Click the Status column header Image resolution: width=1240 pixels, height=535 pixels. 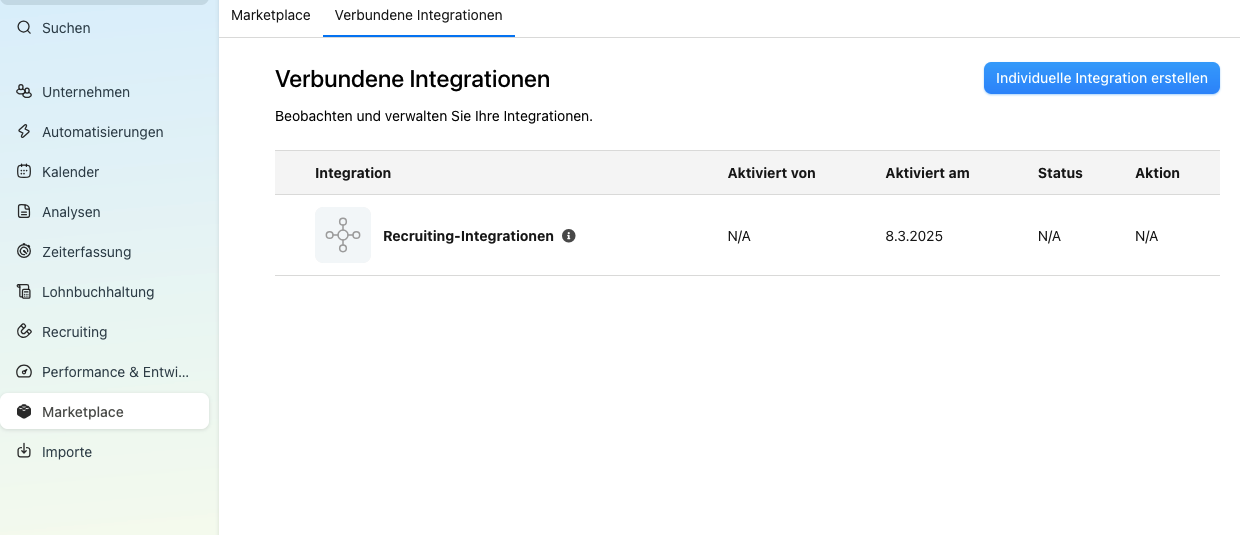pyautogui.click(x=1060, y=173)
